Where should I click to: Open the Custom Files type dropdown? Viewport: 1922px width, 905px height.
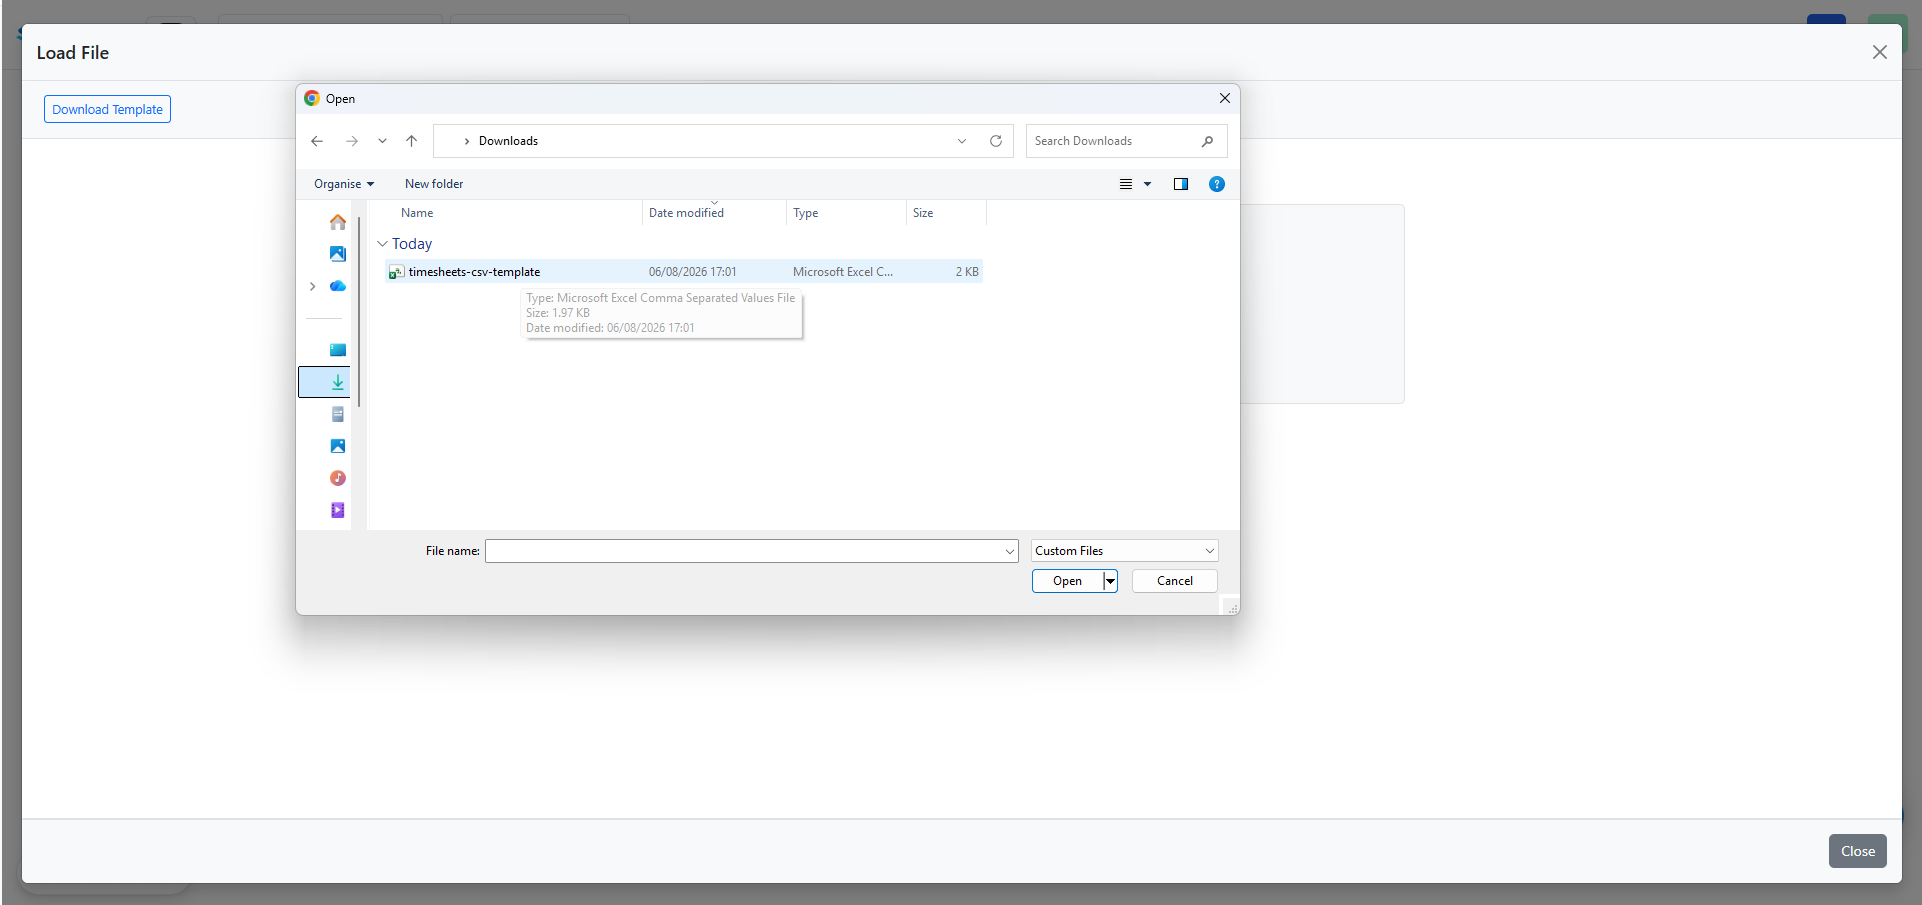pos(1124,551)
